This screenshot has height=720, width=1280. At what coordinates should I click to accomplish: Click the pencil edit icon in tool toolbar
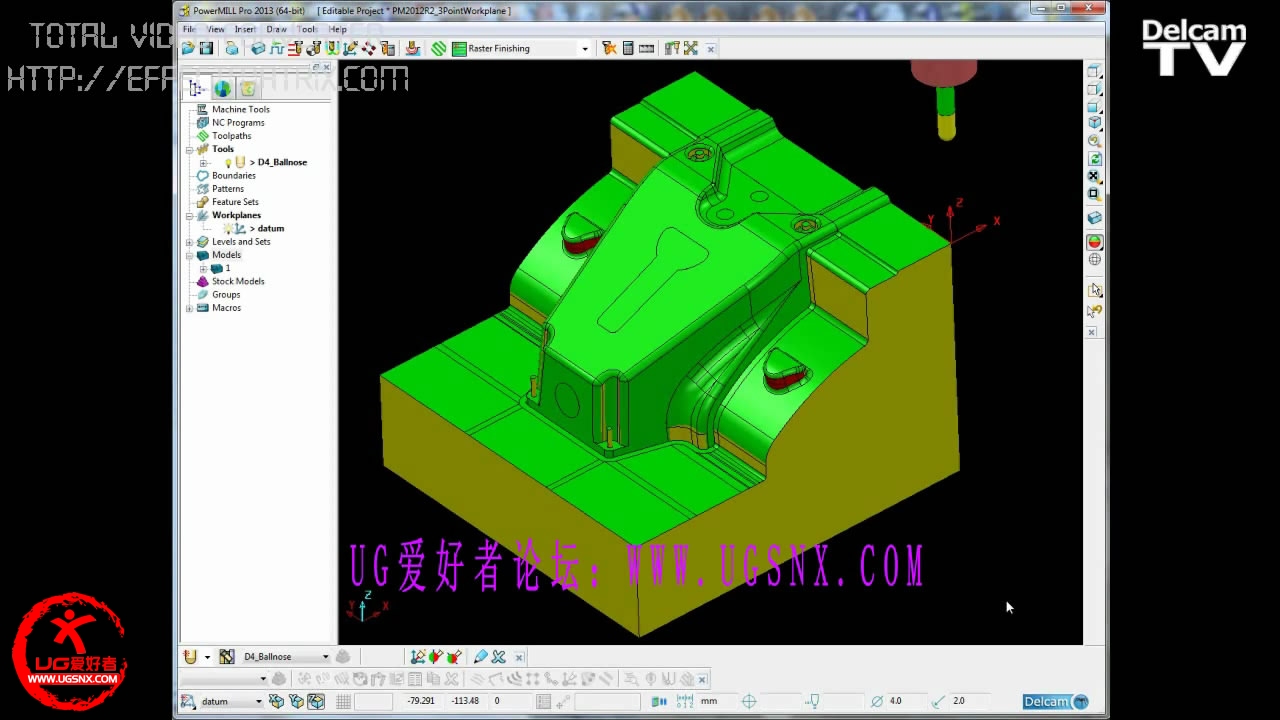[480, 657]
